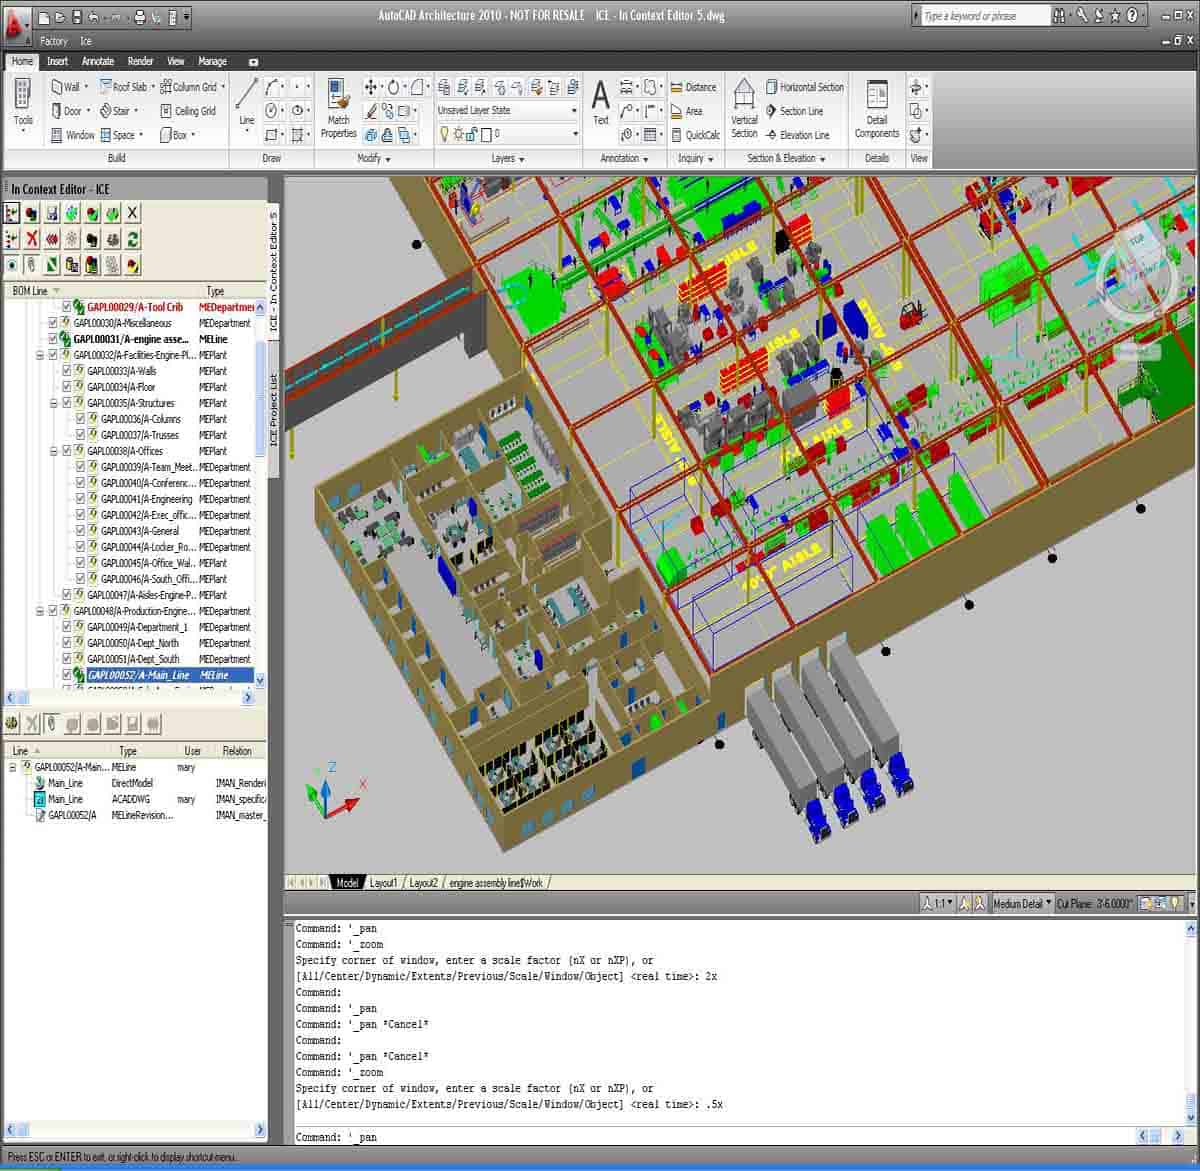Select the Box tool

click(x=174, y=135)
